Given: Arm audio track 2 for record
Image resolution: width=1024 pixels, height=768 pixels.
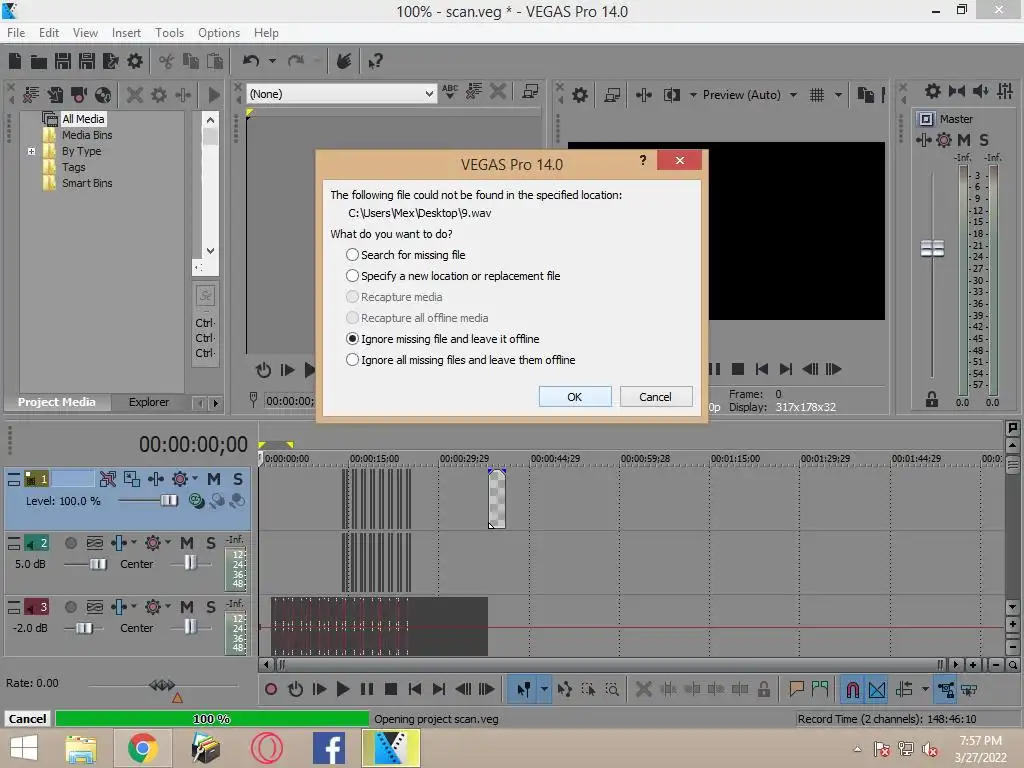Looking at the screenshot, I should tap(71, 543).
